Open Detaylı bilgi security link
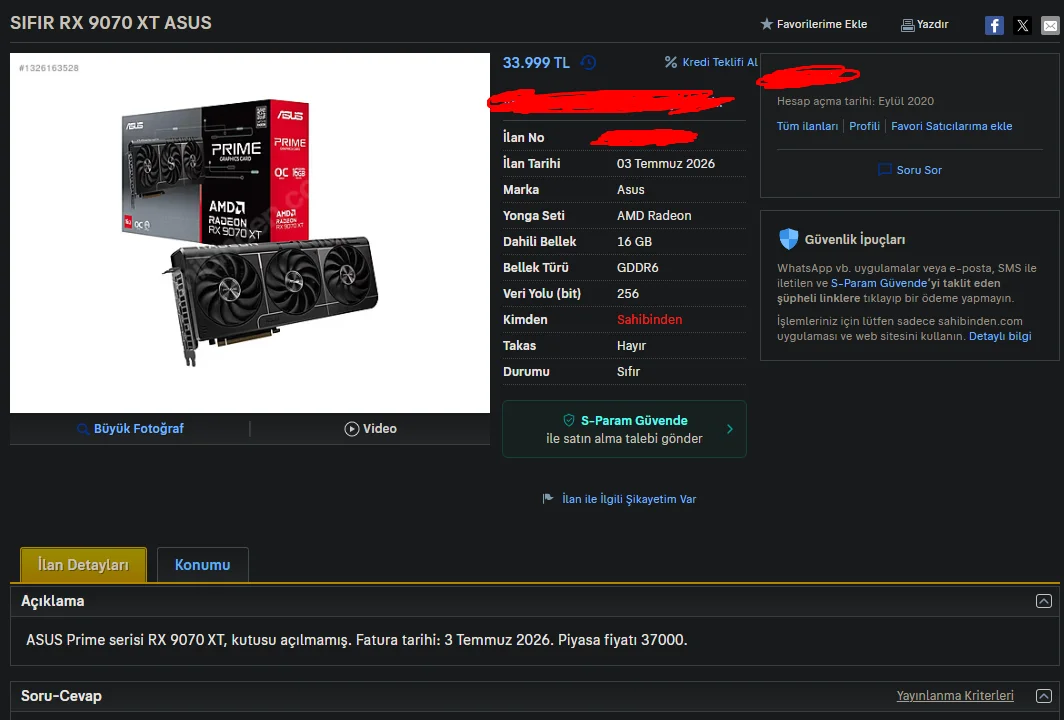The width and height of the screenshot is (1064, 720). click(1000, 336)
